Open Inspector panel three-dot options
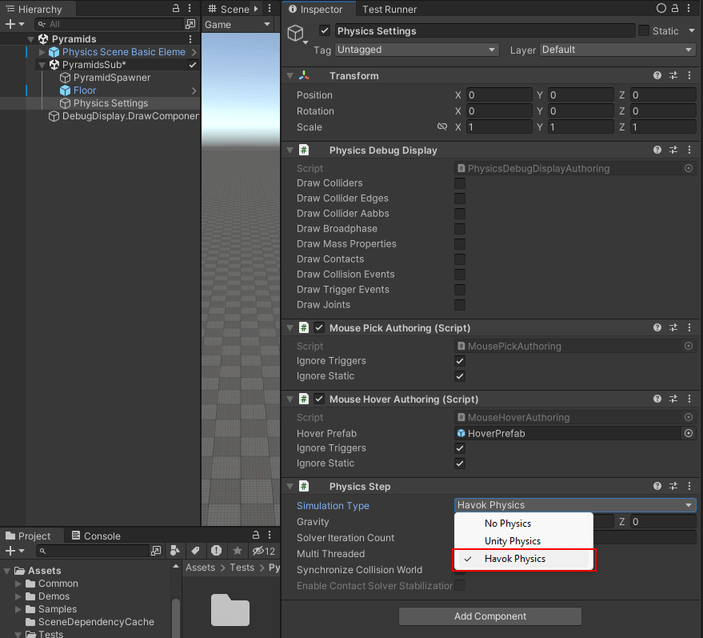Image resolution: width=703 pixels, height=638 pixels. tap(689, 8)
